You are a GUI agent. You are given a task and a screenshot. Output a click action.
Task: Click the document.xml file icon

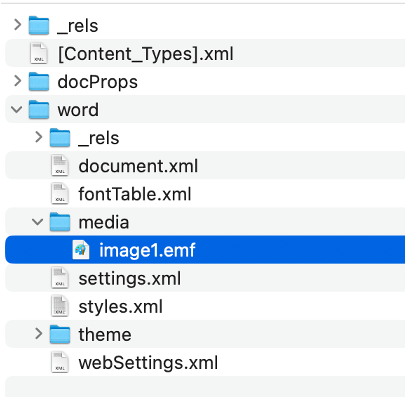click(60, 166)
